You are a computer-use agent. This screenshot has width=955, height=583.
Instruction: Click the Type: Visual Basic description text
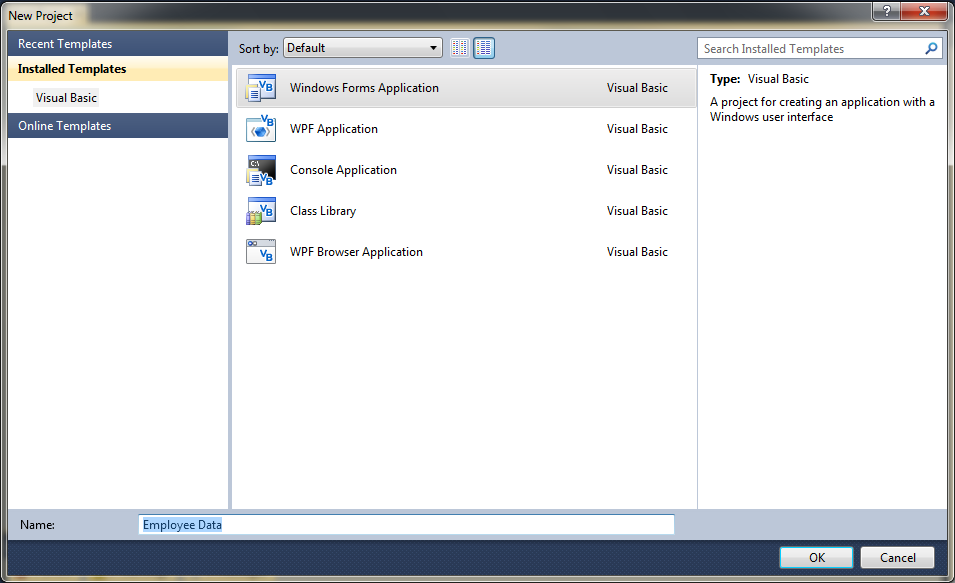click(759, 79)
